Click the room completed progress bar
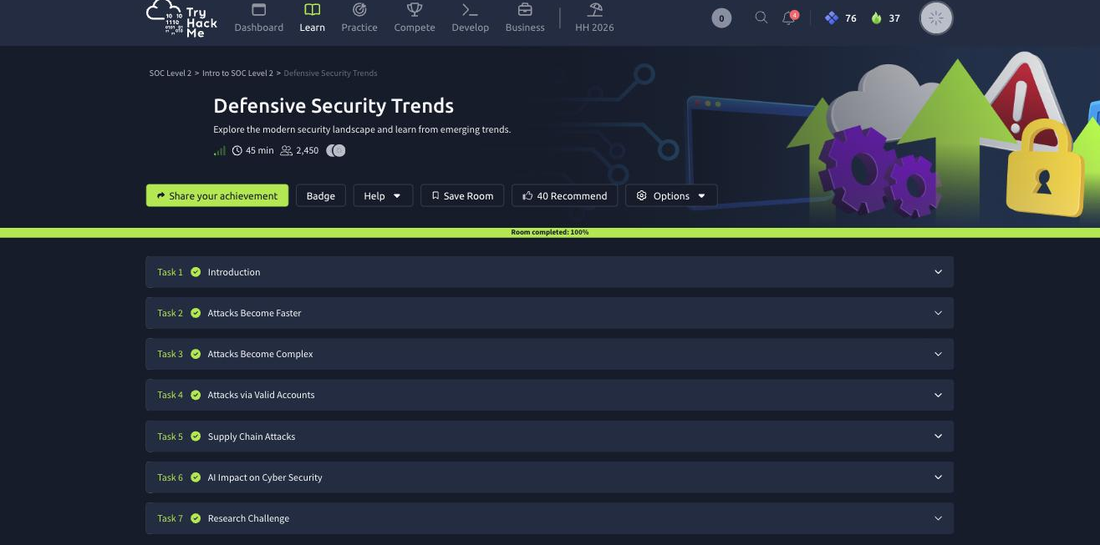 [x=550, y=232]
